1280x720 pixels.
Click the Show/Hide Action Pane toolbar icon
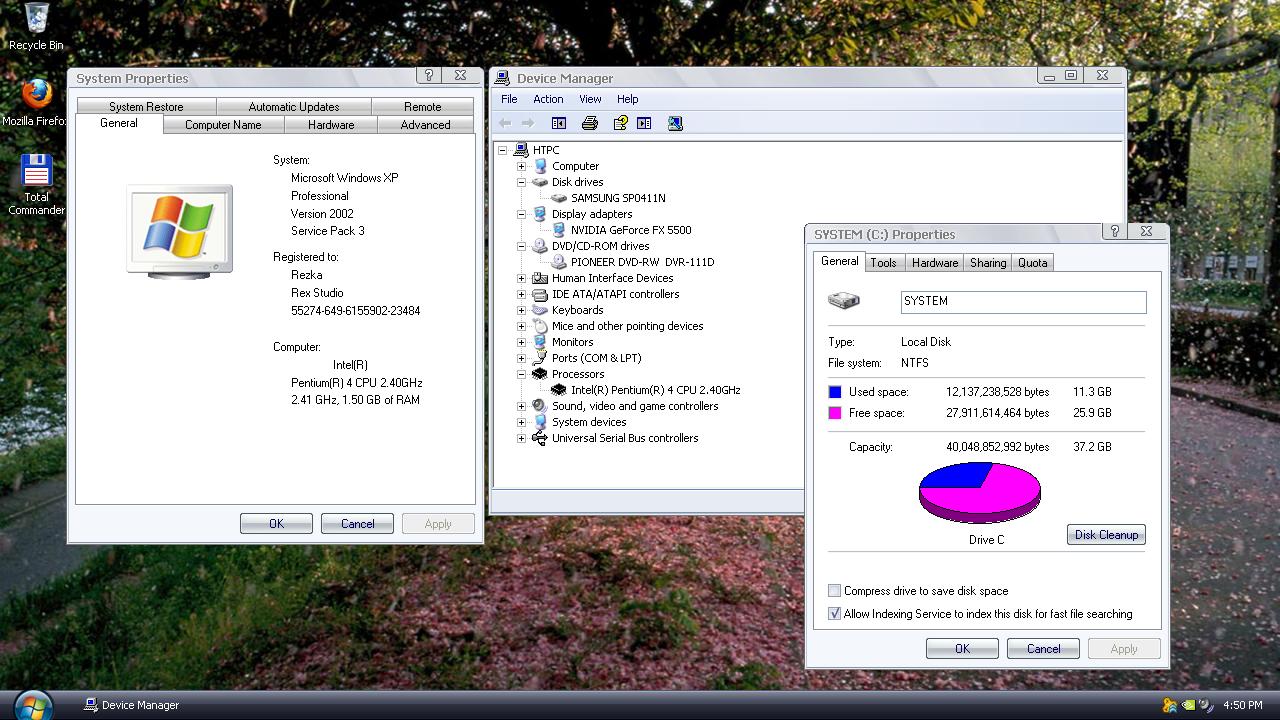644,123
